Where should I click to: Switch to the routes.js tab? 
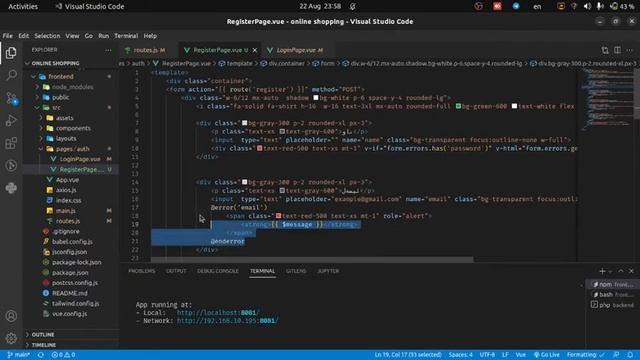145,50
